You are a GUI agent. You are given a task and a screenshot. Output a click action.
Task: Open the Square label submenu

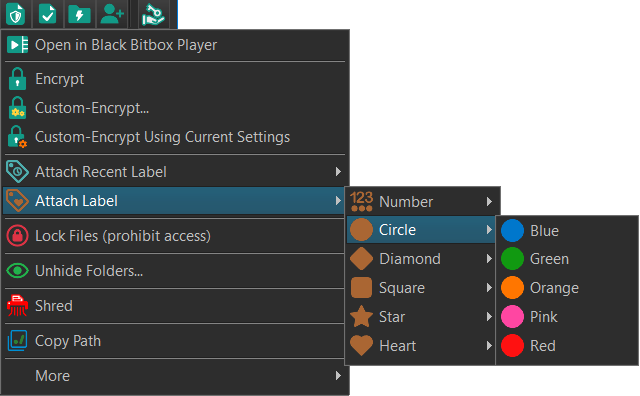[x=421, y=287]
